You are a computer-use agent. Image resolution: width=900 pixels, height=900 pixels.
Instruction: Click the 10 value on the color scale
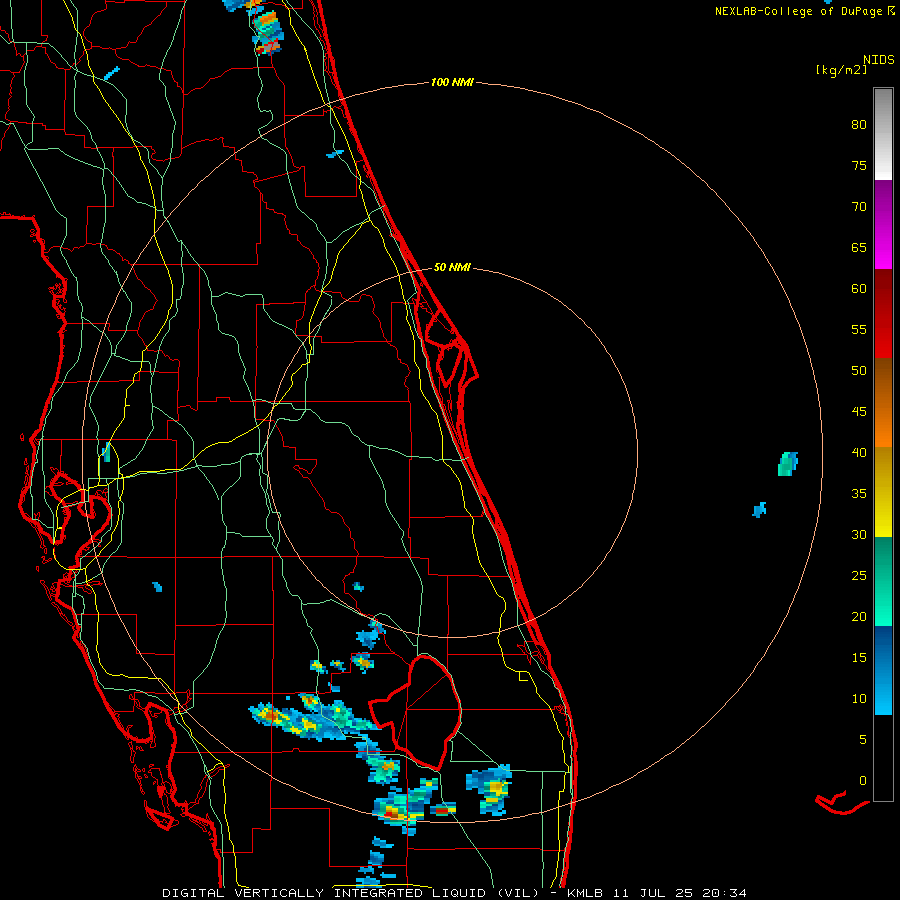pos(859,699)
